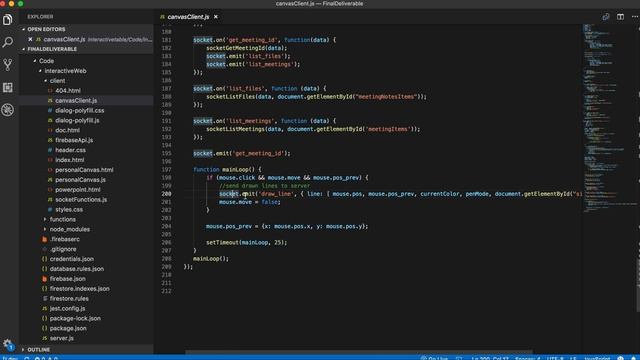Open firestore.indexes.json file
The height and width of the screenshot is (360, 640).
pyautogui.click(x=79, y=289)
